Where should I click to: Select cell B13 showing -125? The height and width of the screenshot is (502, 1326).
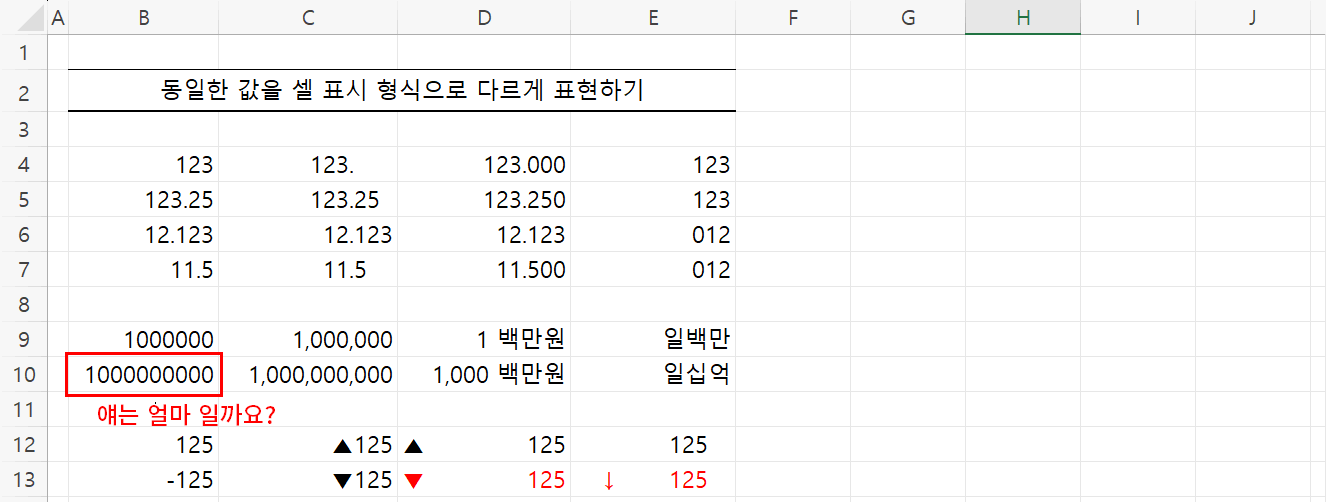[144, 480]
